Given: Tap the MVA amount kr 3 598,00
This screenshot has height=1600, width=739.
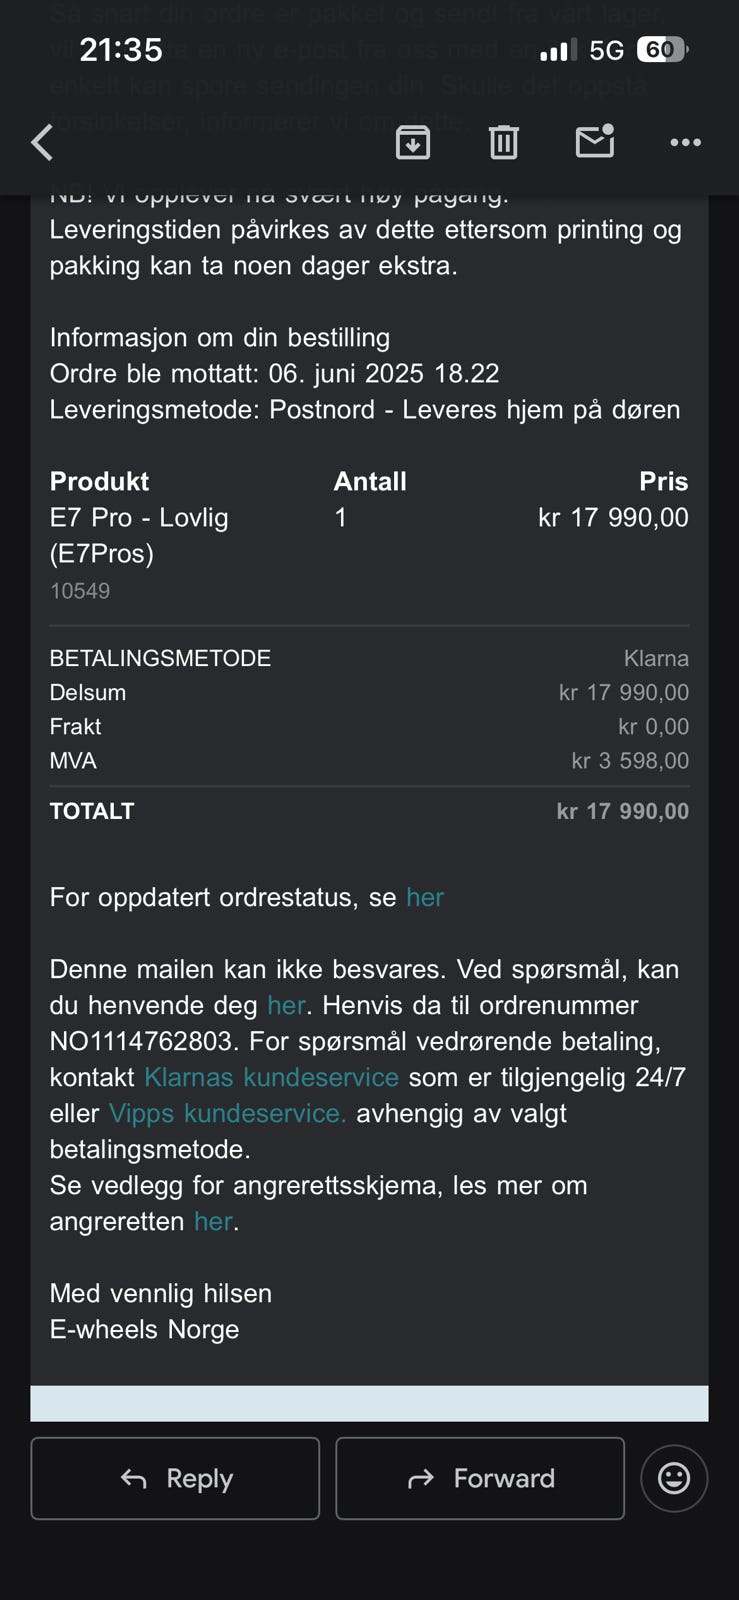Looking at the screenshot, I should [x=630, y=761].
